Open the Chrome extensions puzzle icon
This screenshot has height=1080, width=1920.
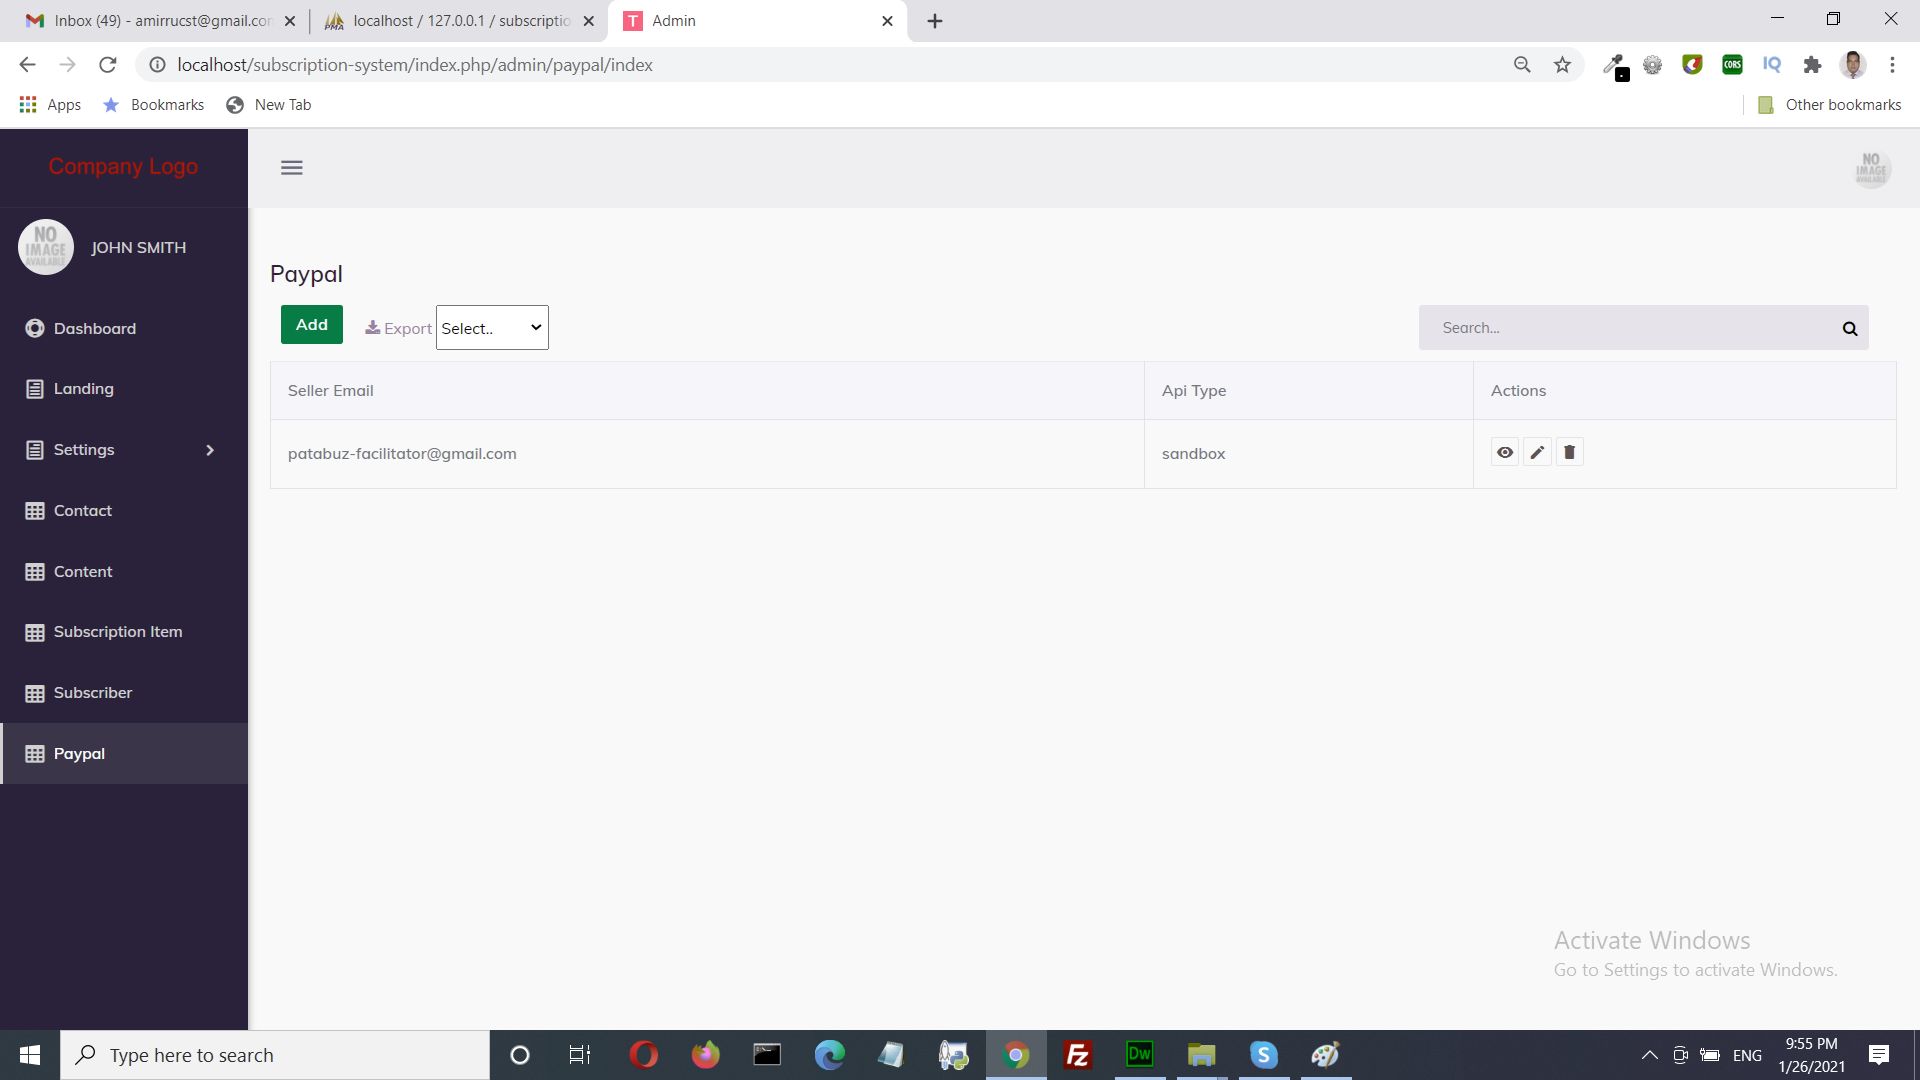point(1812,65)
